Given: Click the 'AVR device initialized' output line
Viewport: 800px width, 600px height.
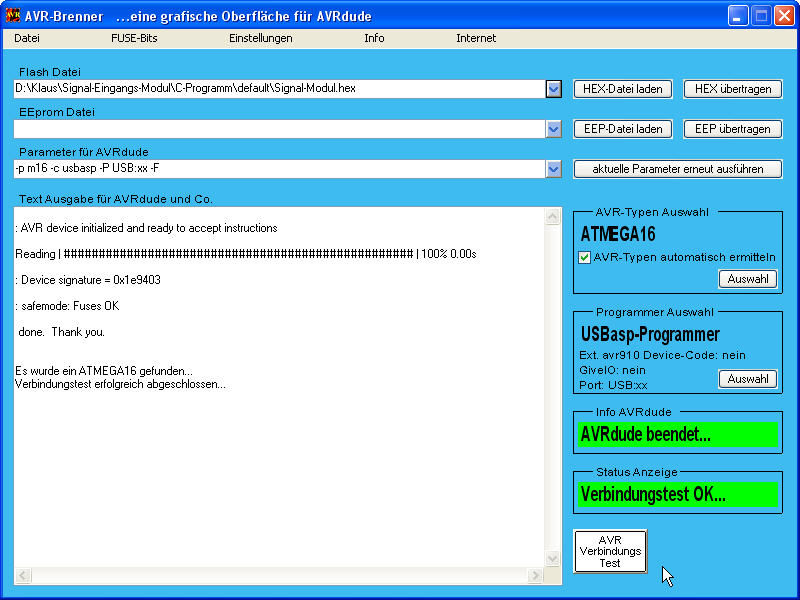Looking at the screenshot, I should click(146, 228).
